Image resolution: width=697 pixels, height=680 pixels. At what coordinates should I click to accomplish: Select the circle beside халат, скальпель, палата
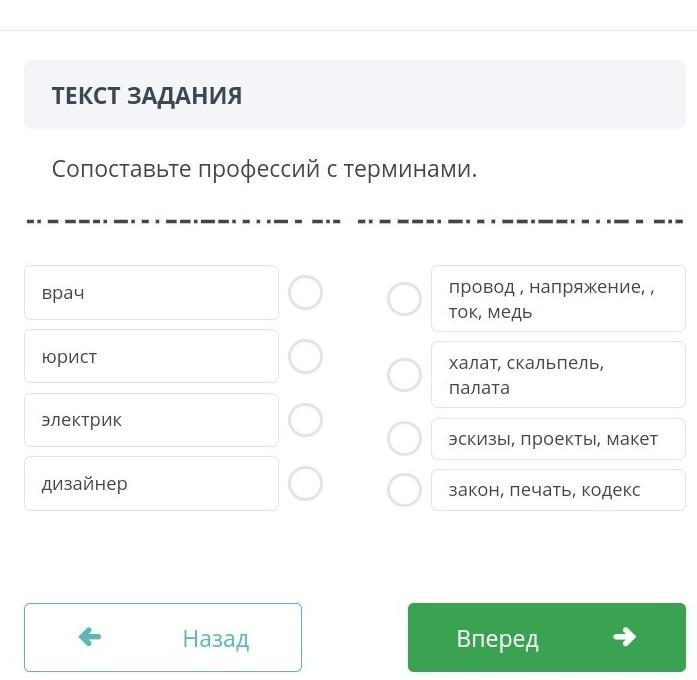404,375
